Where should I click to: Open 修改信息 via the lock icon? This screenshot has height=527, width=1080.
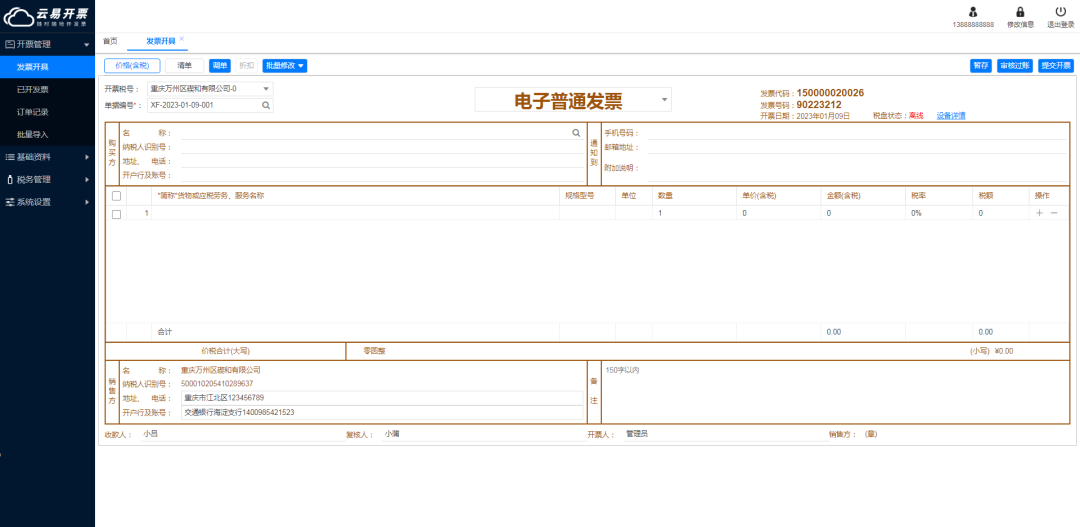[1020, 12]
